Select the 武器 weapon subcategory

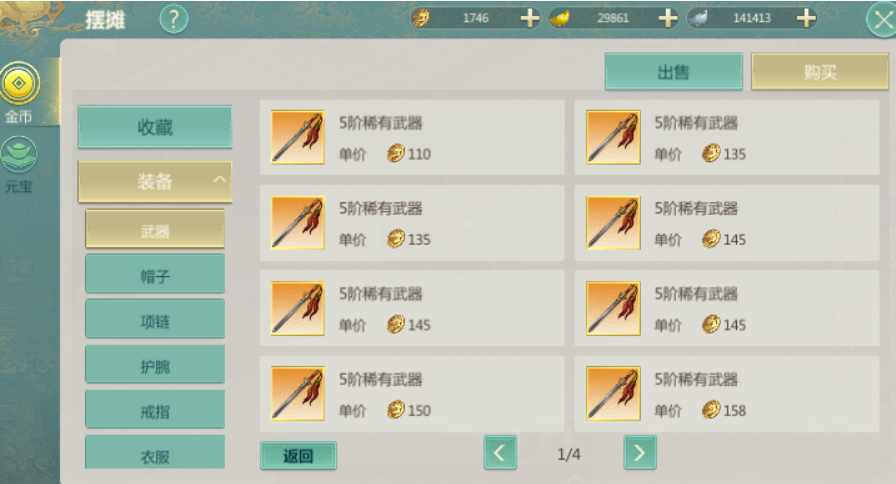click(155, 230)
